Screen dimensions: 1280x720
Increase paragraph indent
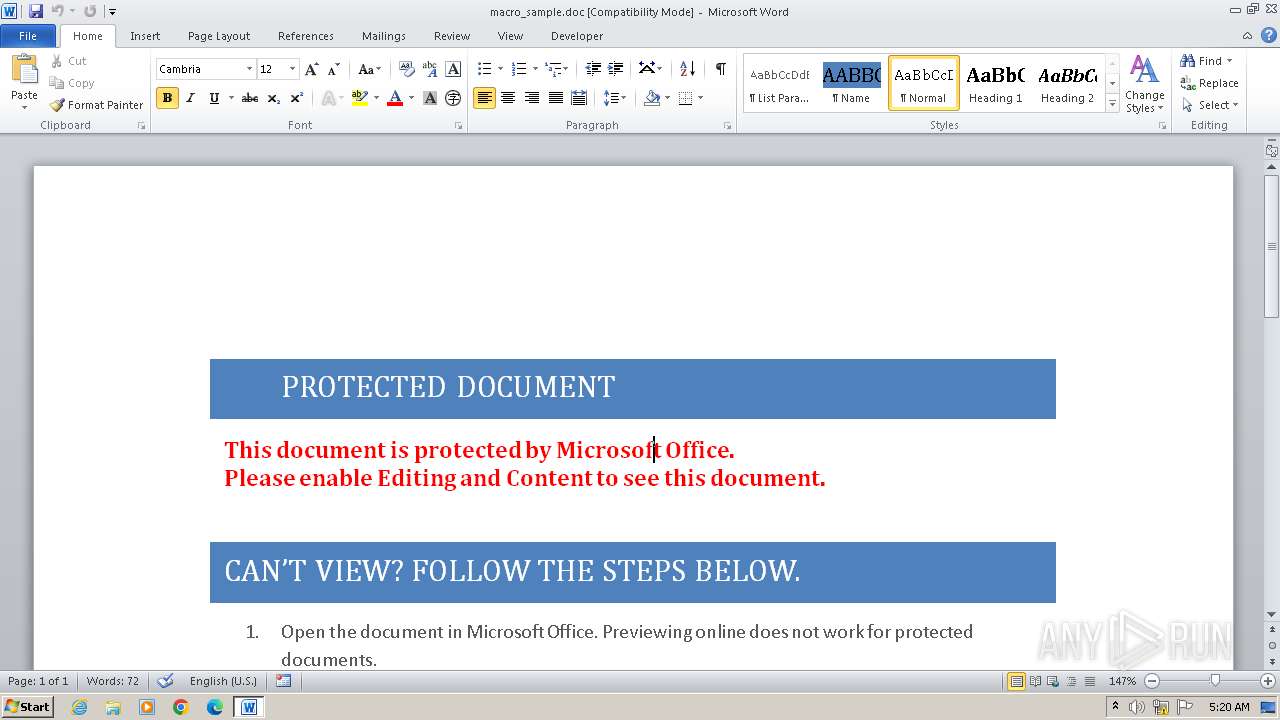click(616, 69)
